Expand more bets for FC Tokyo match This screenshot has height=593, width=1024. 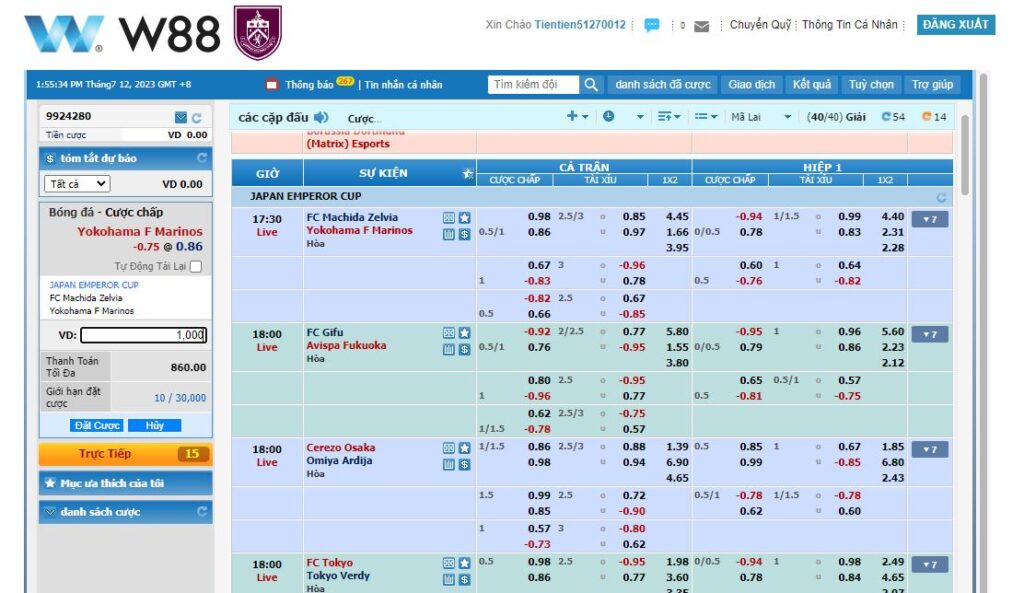tap(930, 564)
